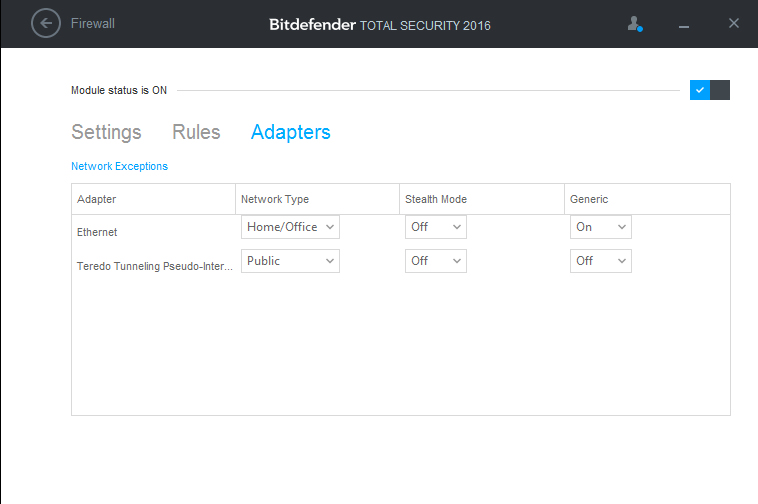This screenshot has height=504, width=758.
Task: Minimize the Bitdefender window
Action: point(684,27)
